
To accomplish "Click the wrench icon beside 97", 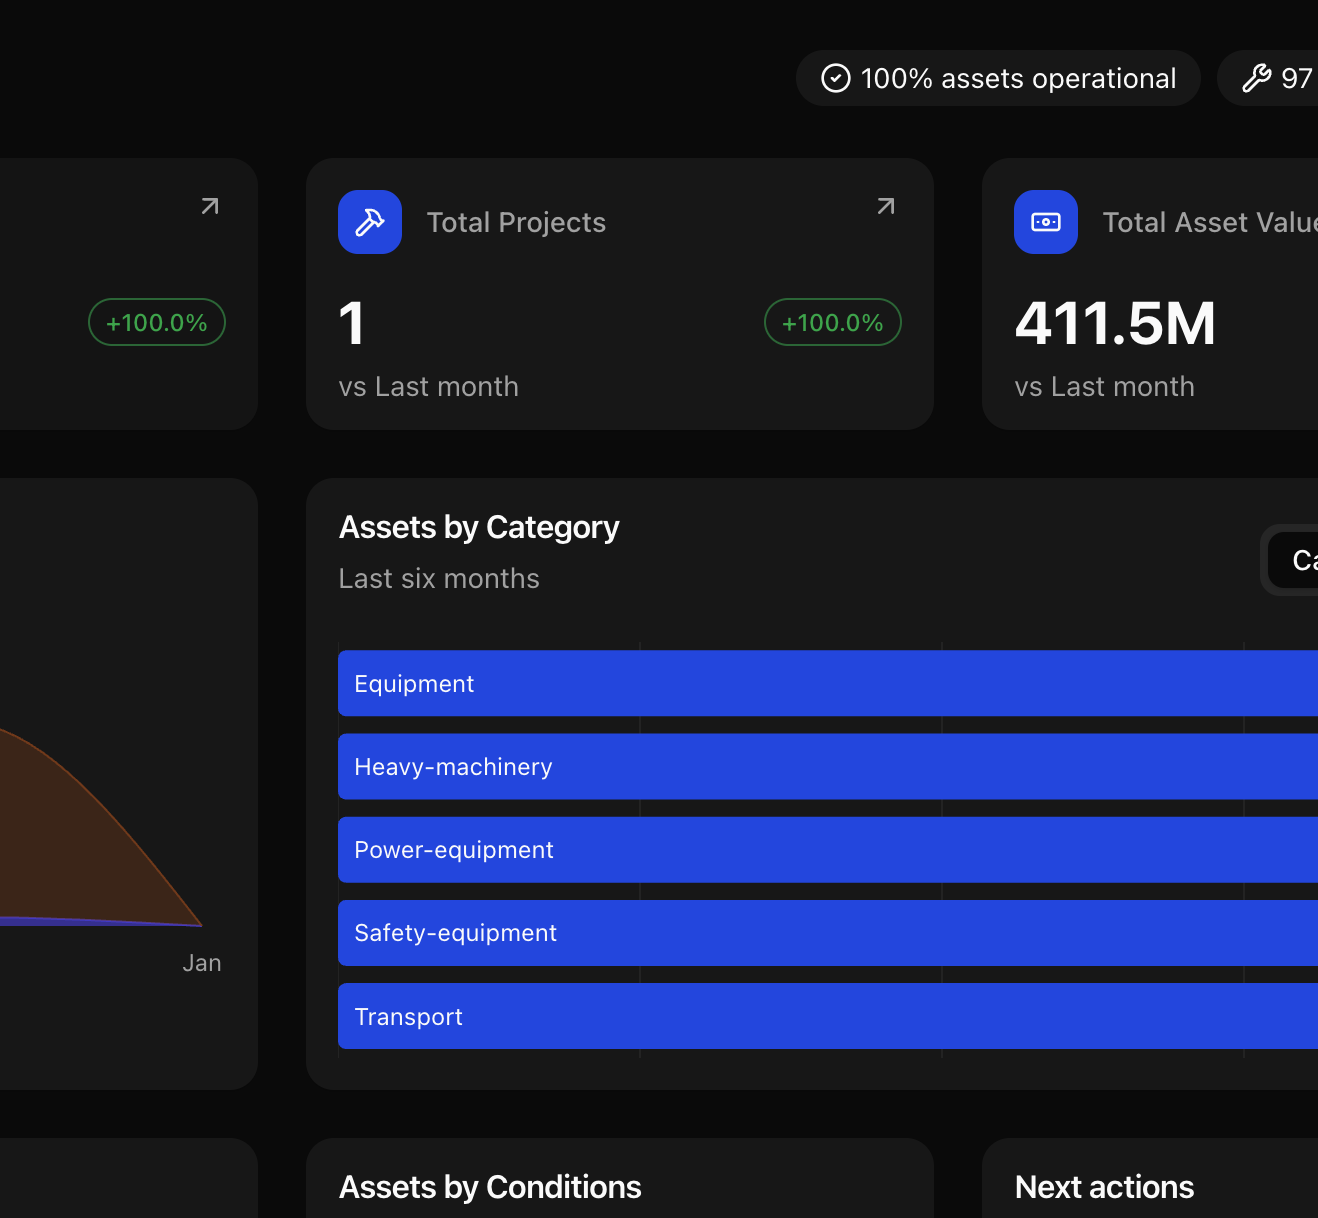I will point(1256,78).
